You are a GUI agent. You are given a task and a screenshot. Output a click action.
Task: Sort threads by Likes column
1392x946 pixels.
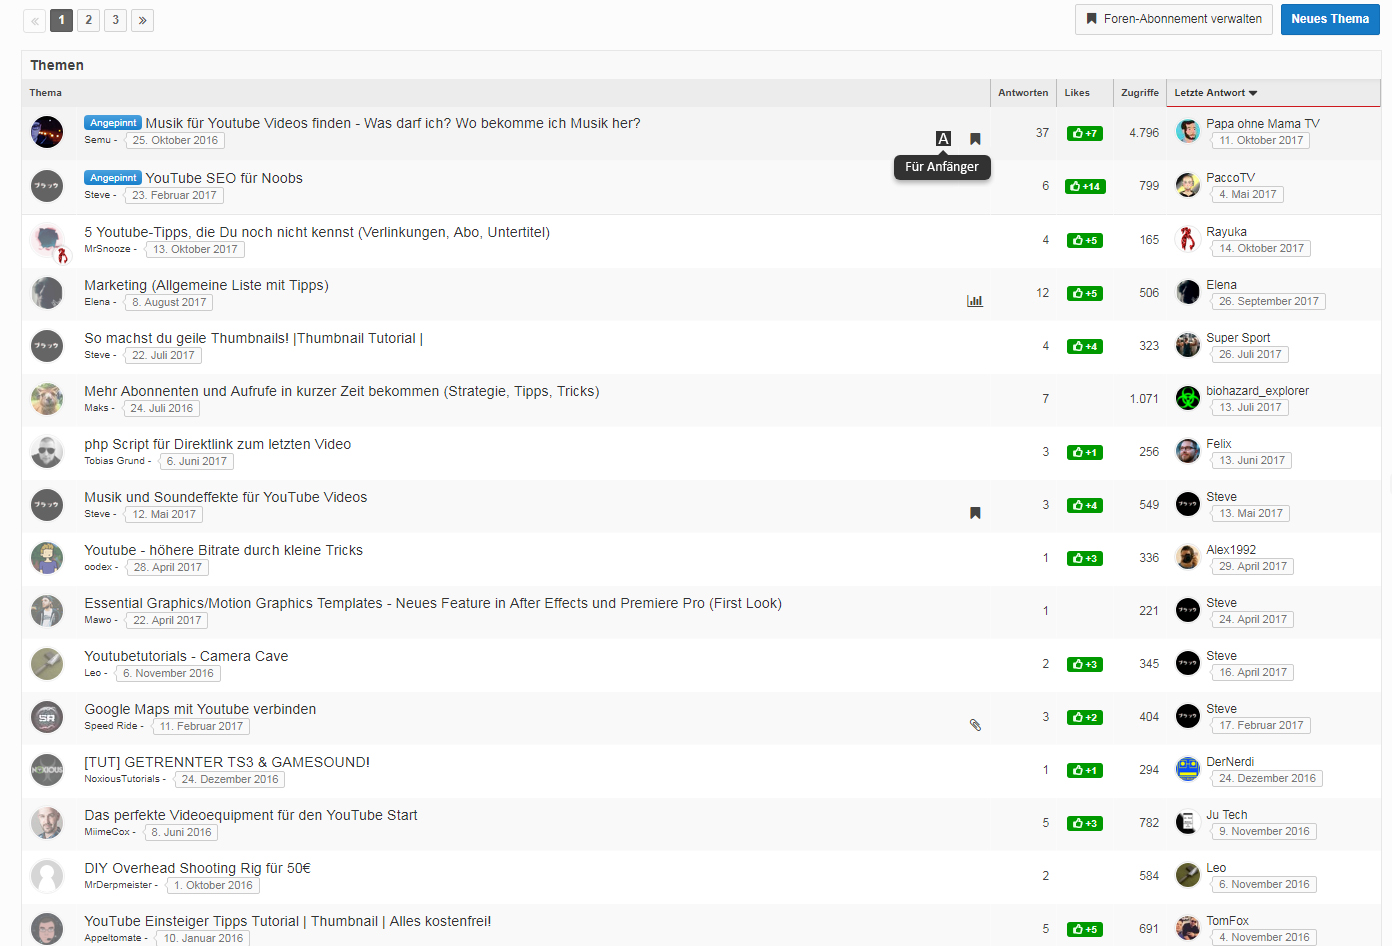click(1077, 93)
